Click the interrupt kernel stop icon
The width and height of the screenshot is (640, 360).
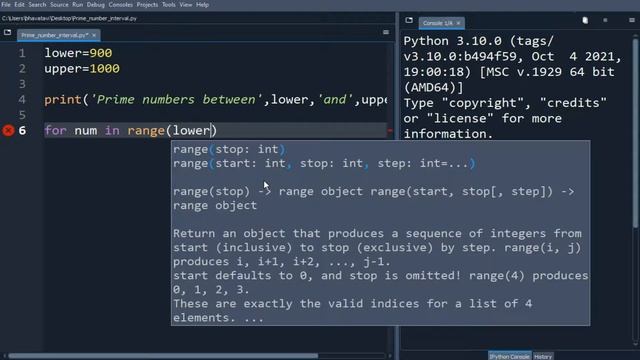click(x=605, y=20)
